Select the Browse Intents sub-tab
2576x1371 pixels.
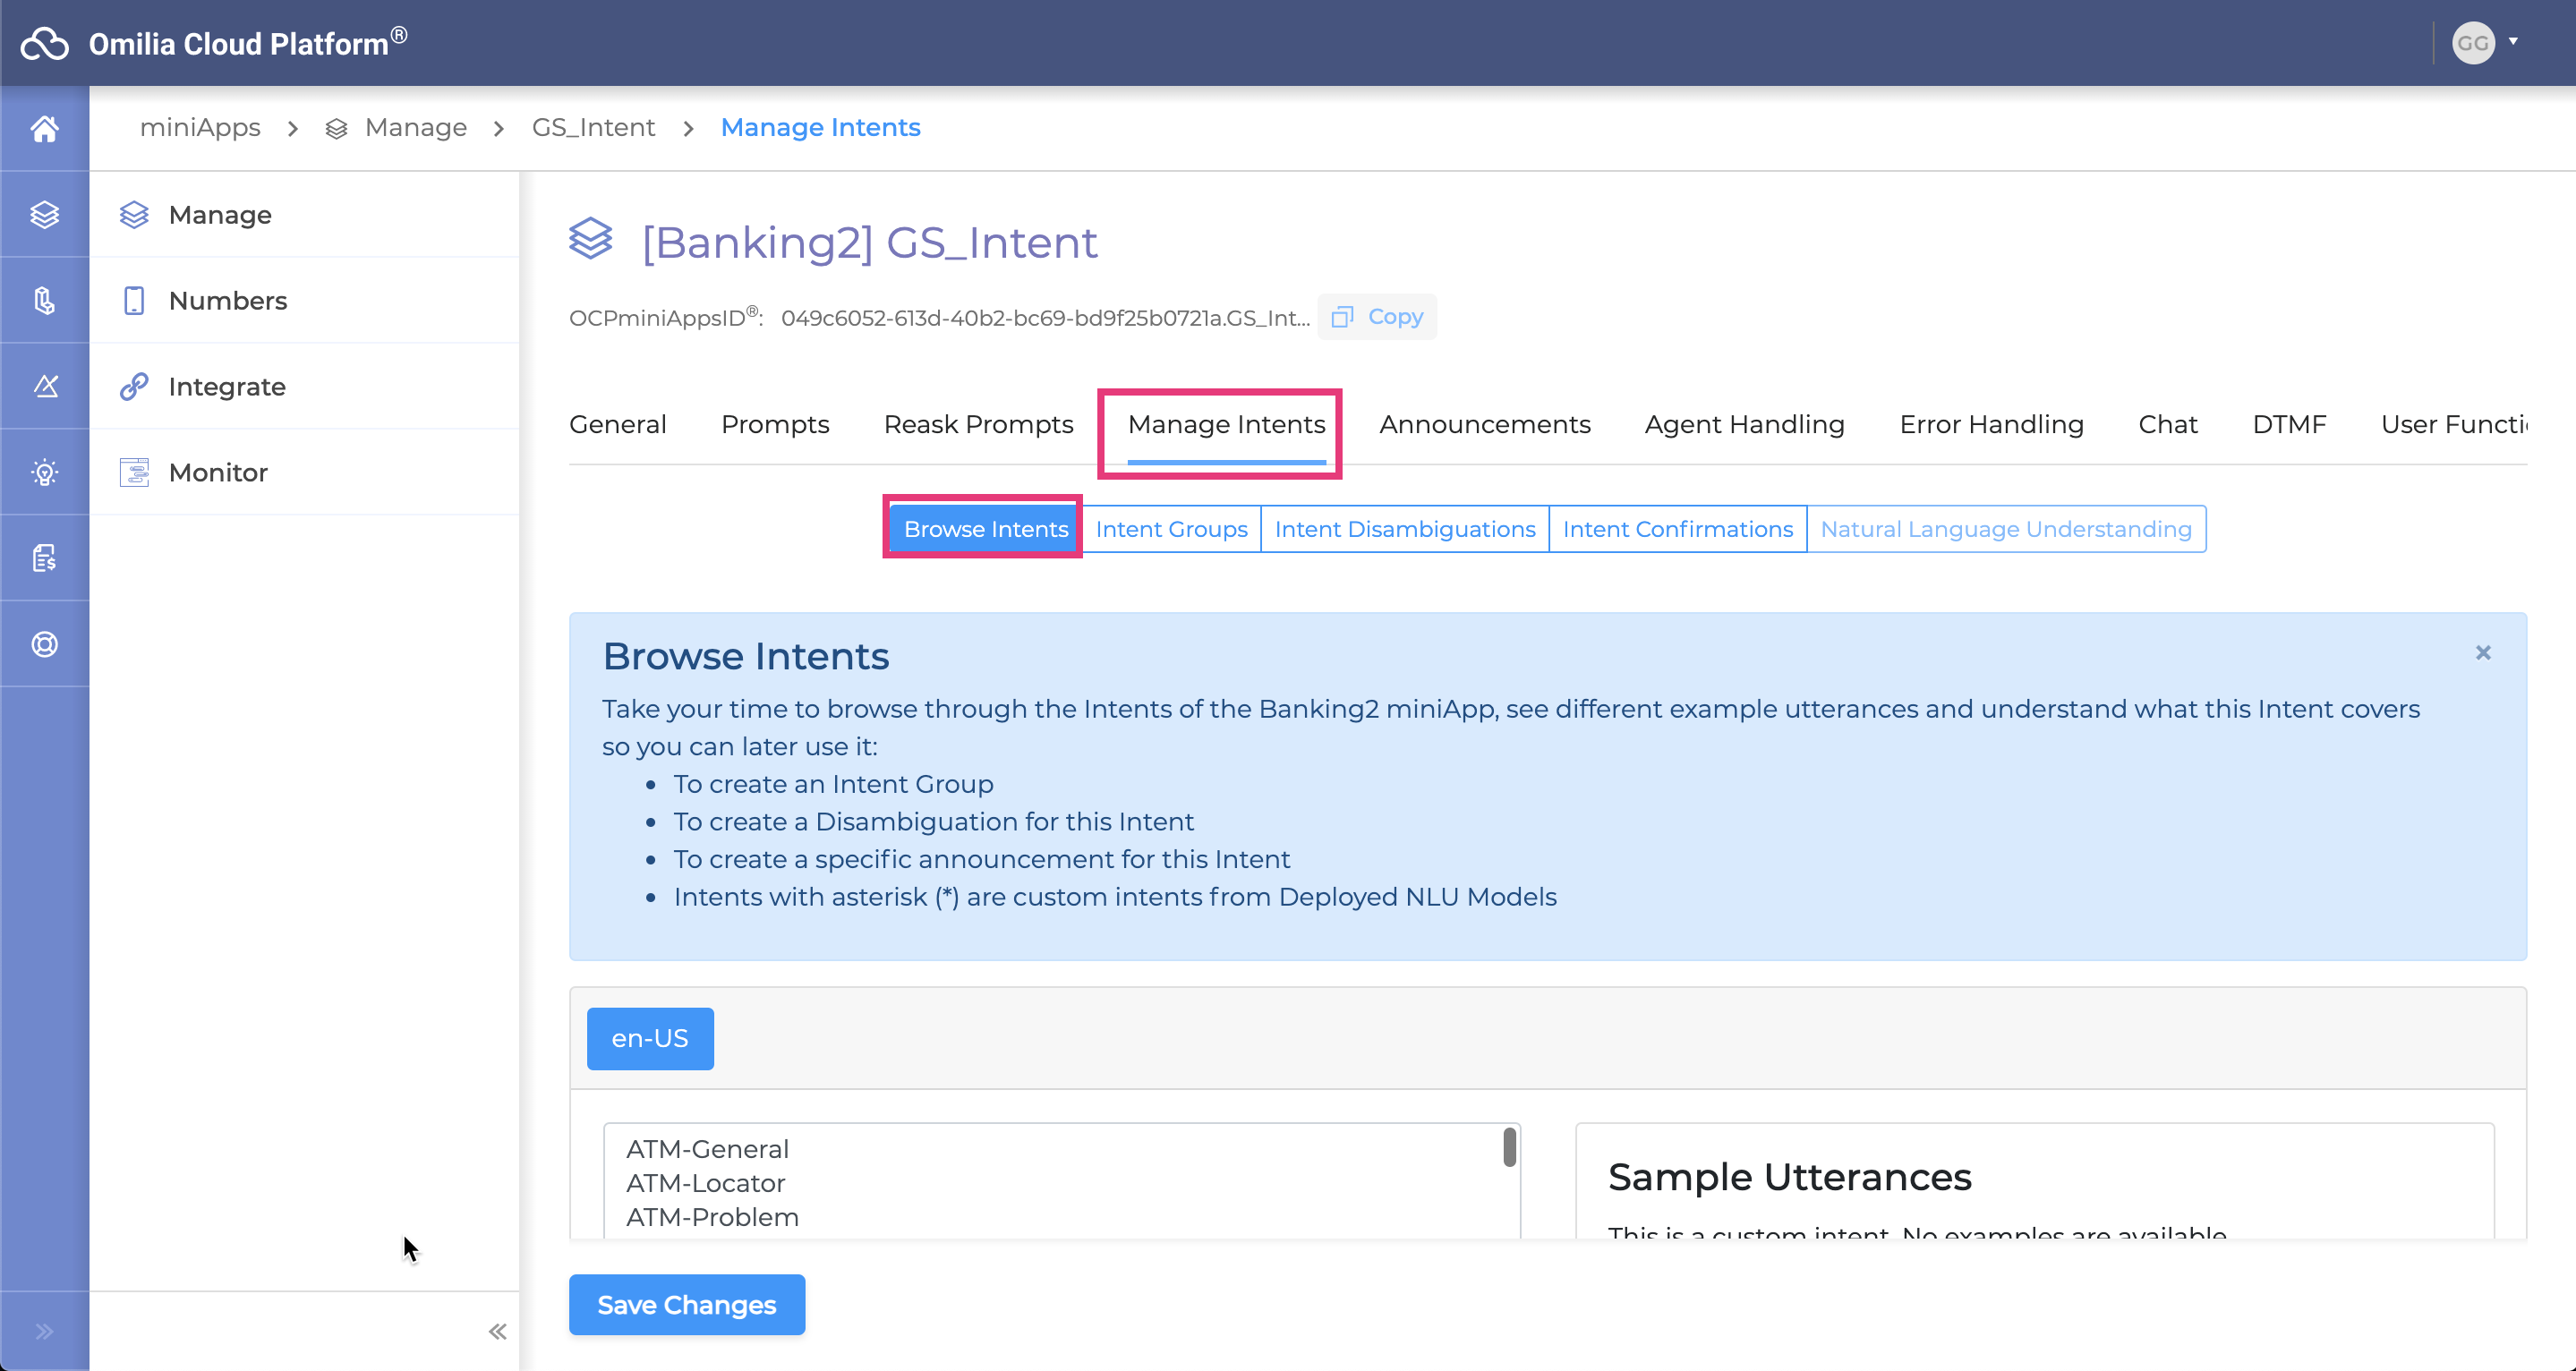point(985,529)
